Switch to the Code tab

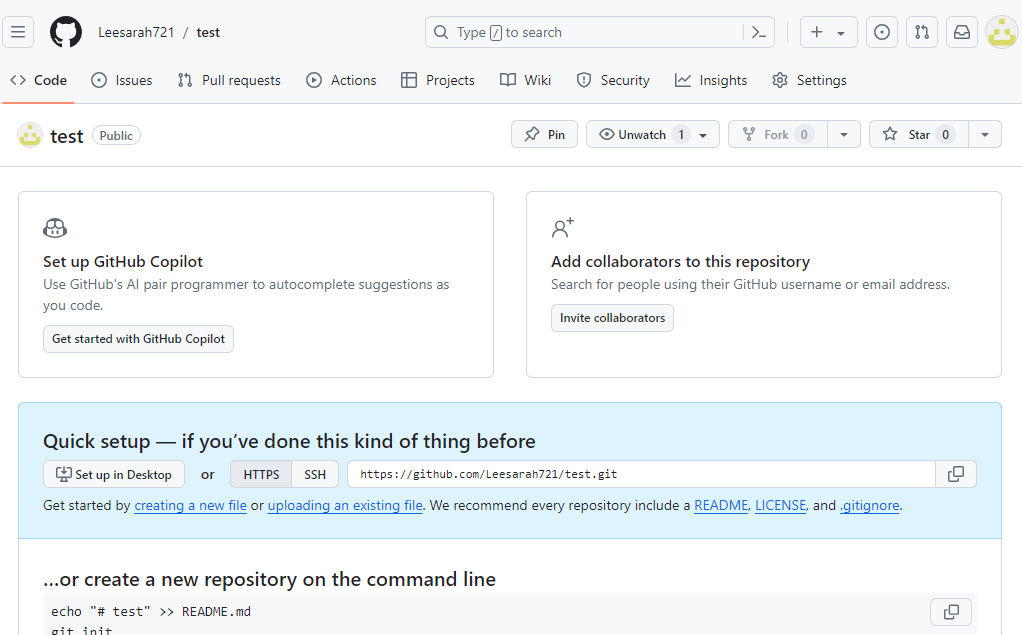tap(38, 80)
